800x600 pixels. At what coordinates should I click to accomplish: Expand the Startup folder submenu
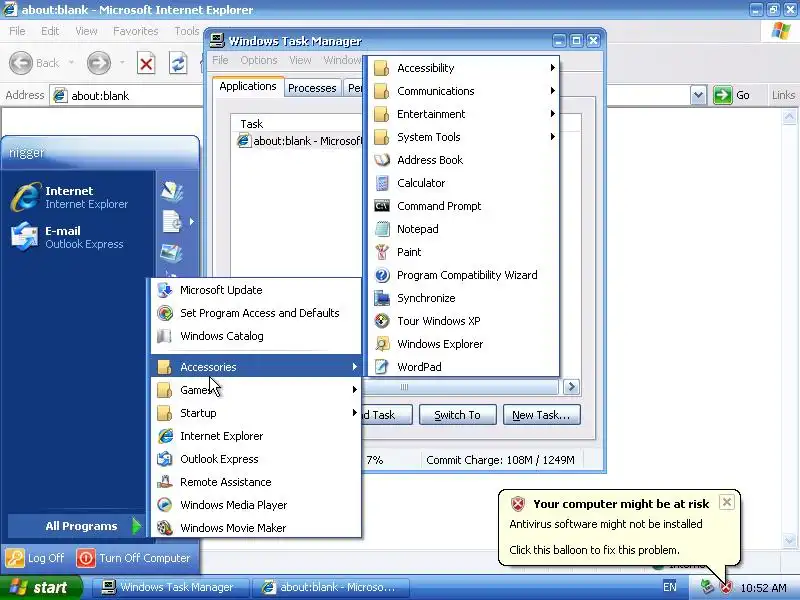[256, 413]
